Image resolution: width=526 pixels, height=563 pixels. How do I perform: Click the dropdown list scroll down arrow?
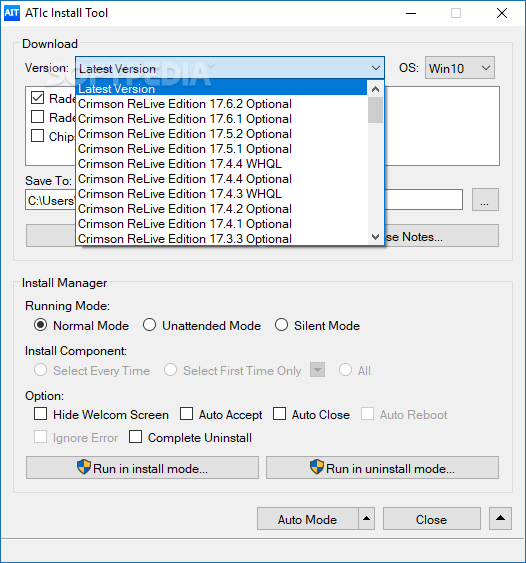tap(376, 237)
